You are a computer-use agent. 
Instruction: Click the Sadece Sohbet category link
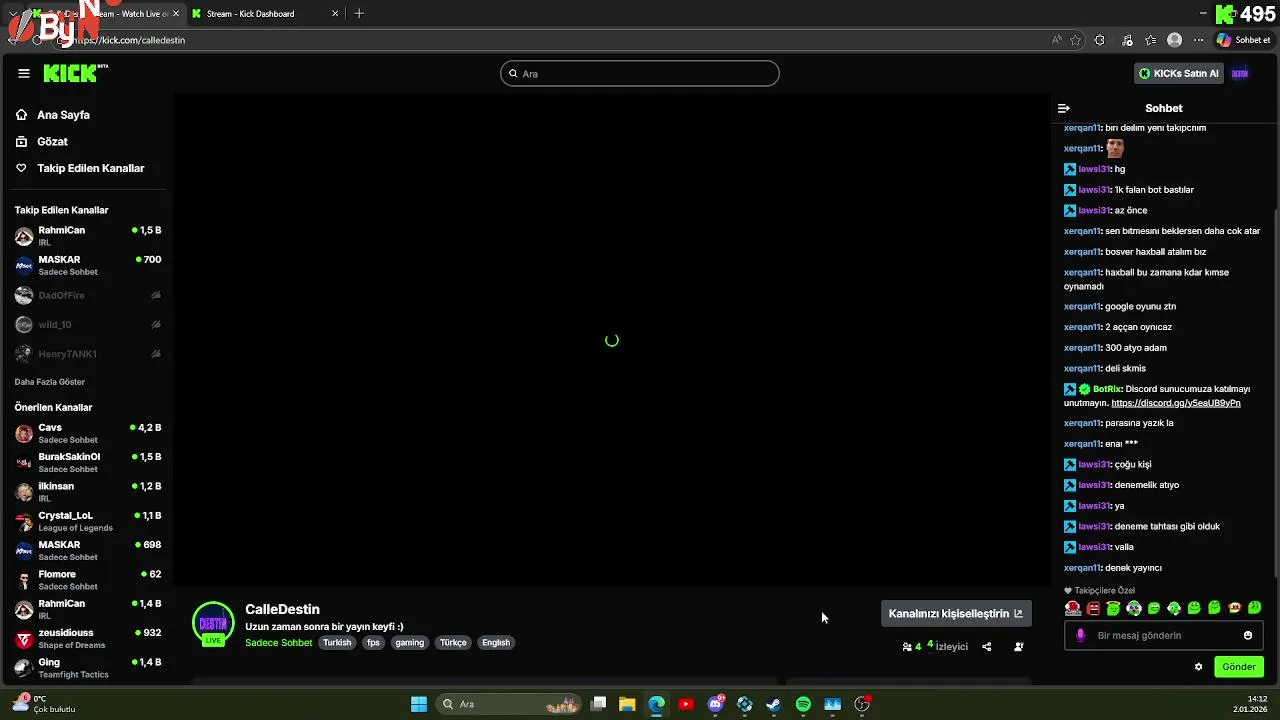[x=278, y=643]
